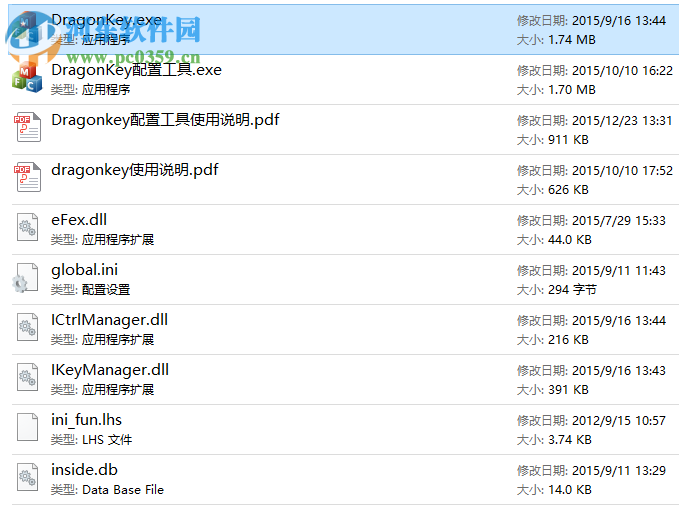Click size value 216 KB
The width and height of the screenshot is (679, 506).
[x=569, y=340]
